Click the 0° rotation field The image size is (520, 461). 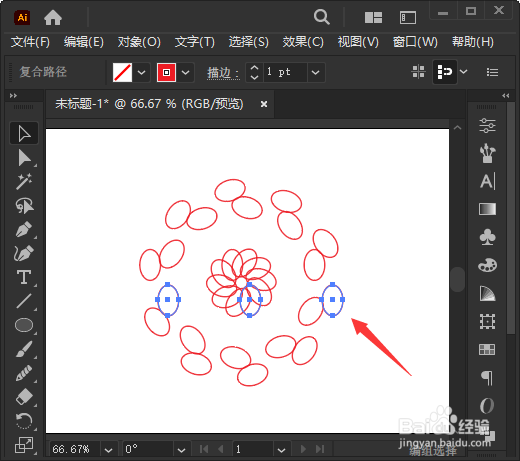pyautogui.click(x=147, y=449)
